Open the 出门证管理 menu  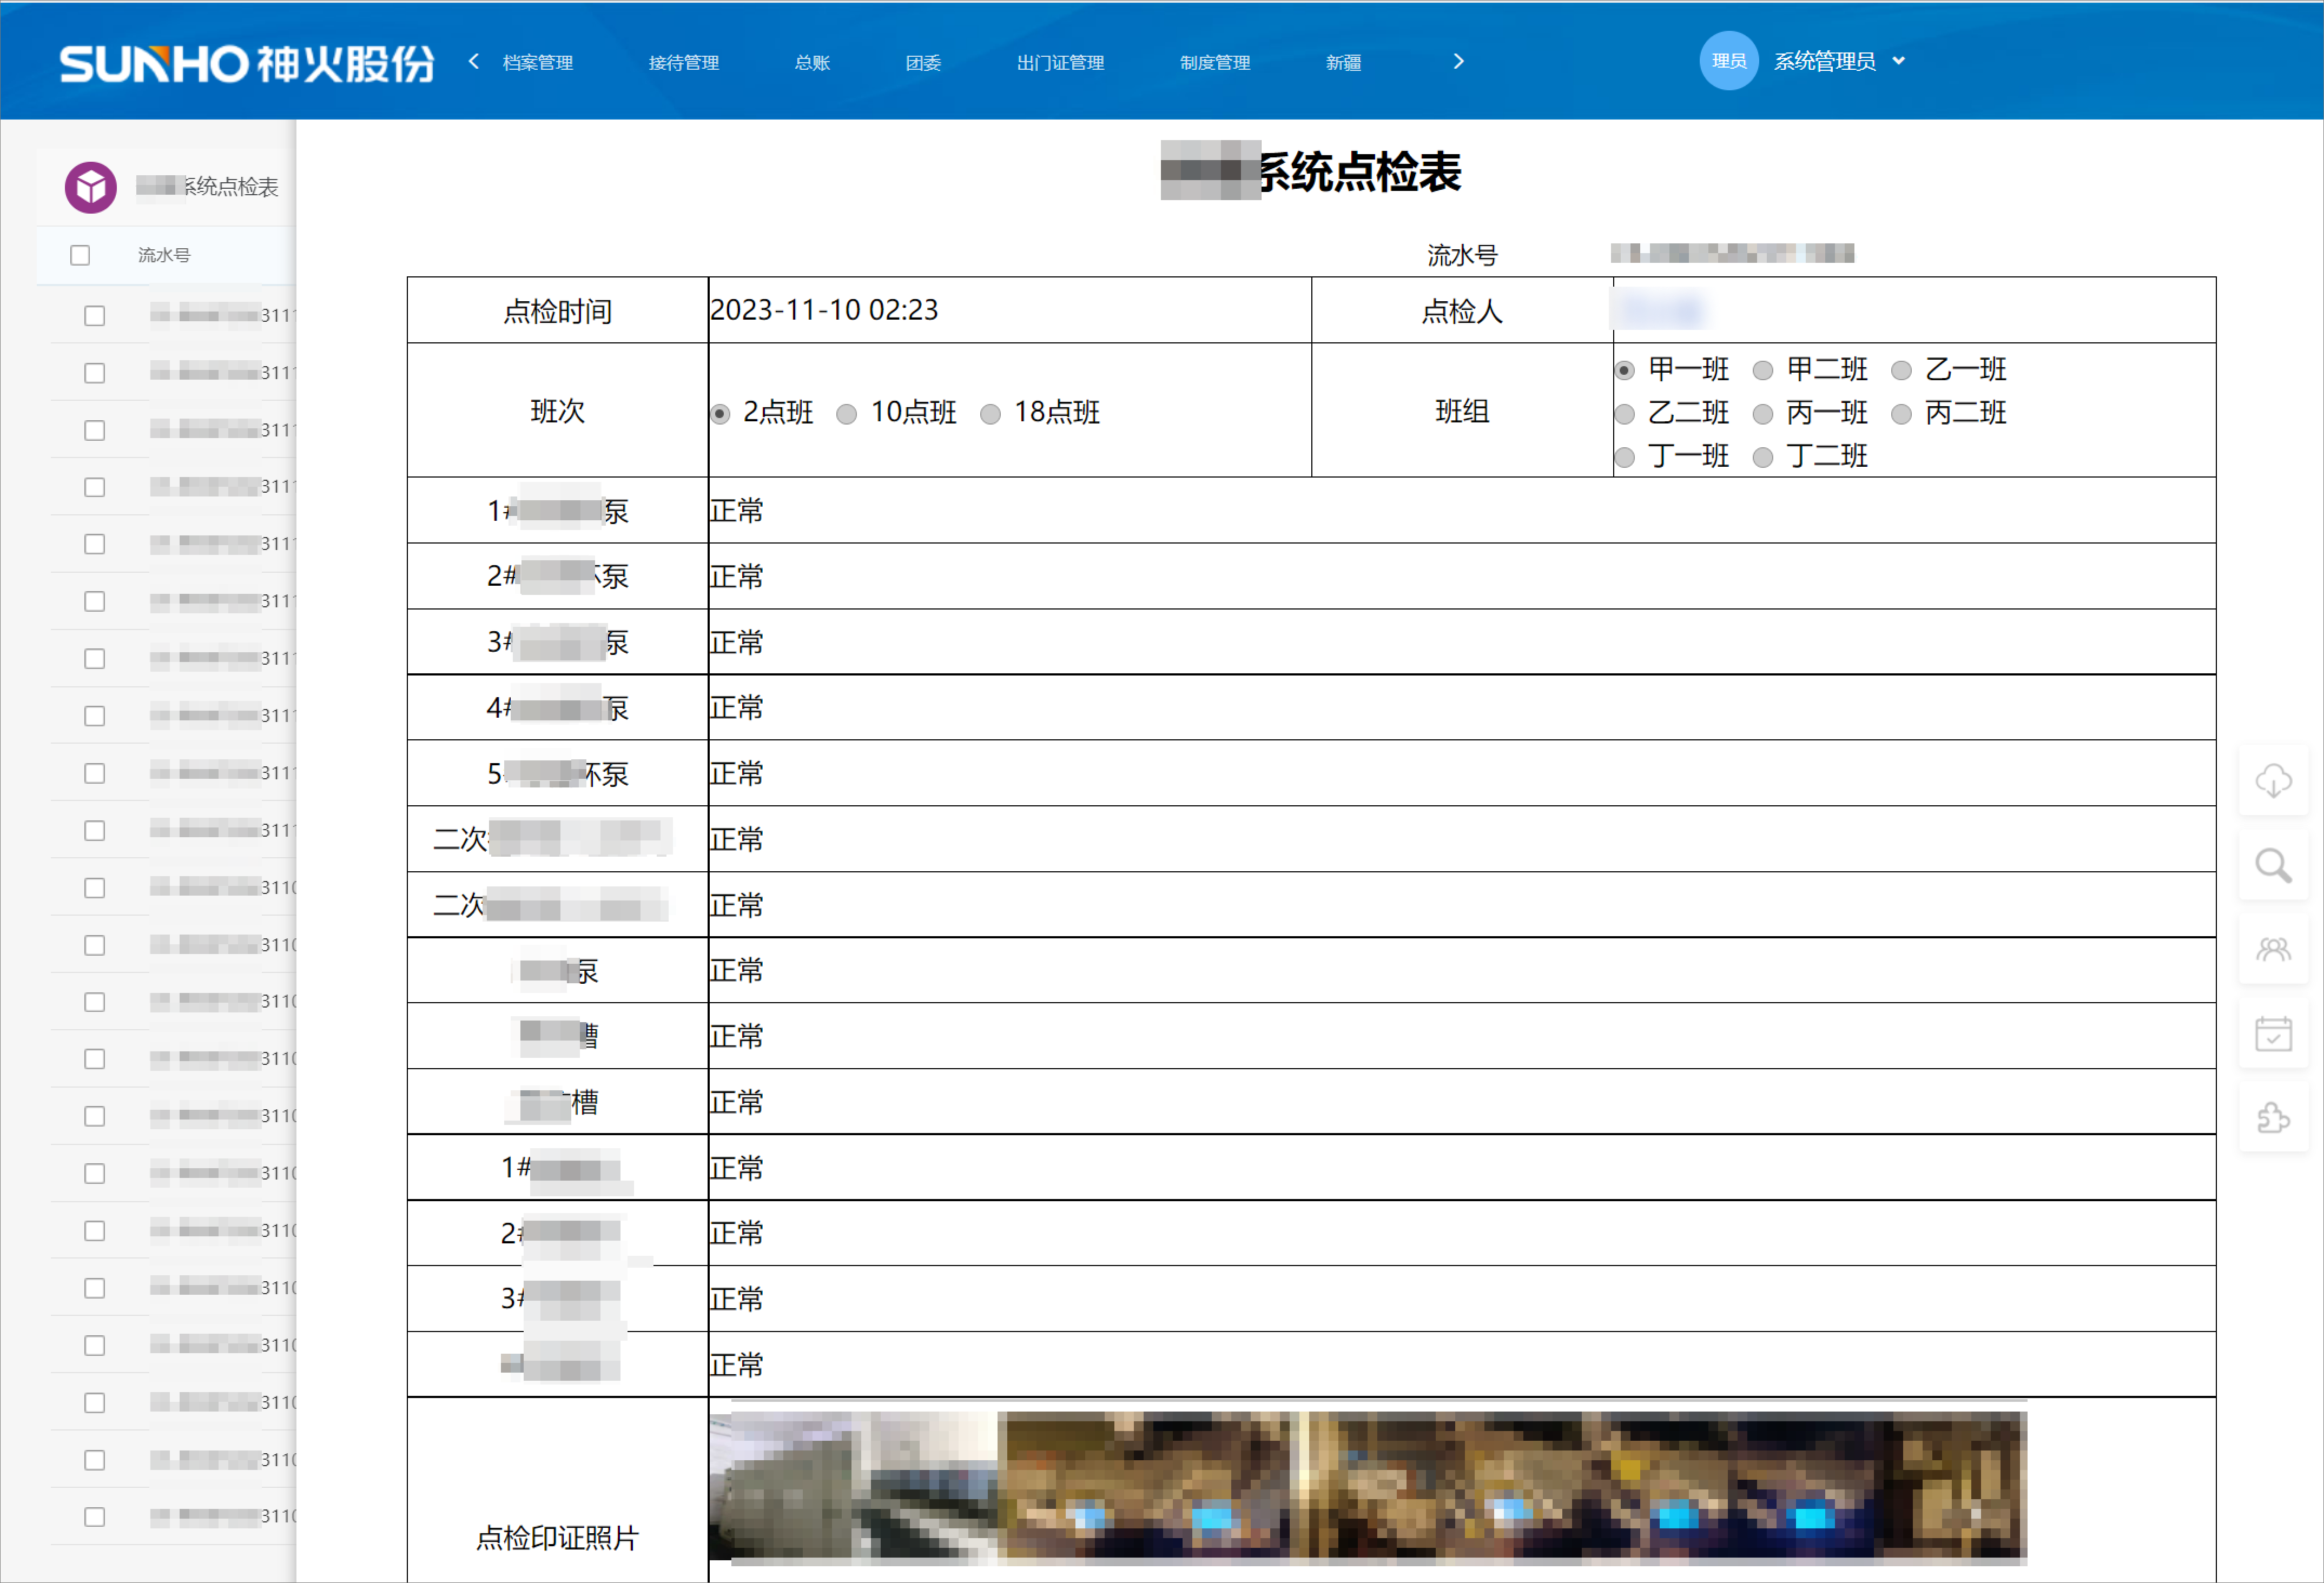point(1060,62)
